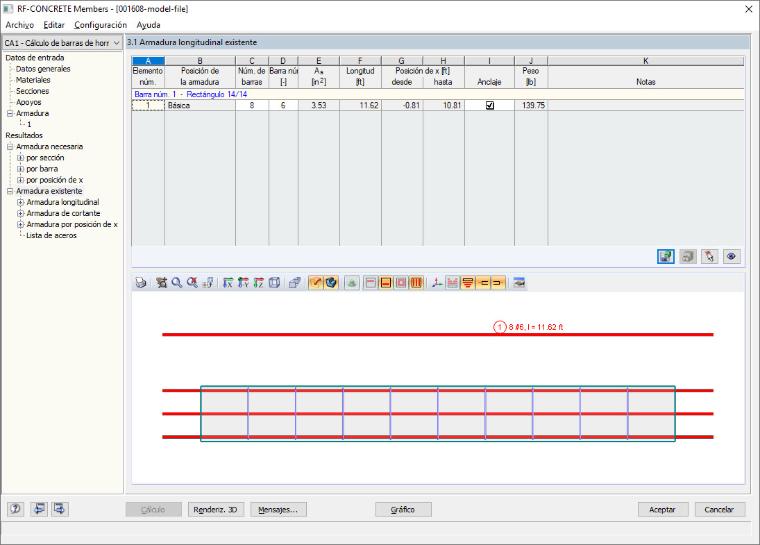Toggle the left hook anchorage icon

pos(483,282)
